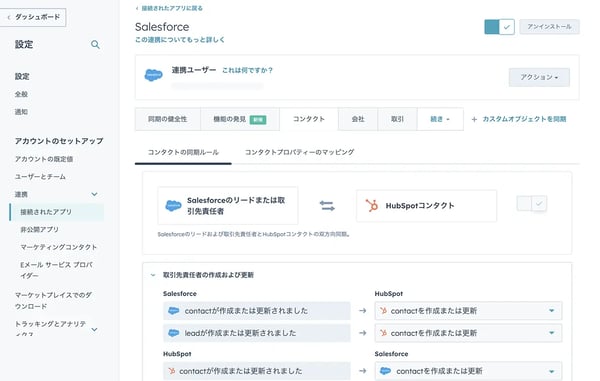Click the HubSpotコンタクト card

pyautogui.click(x=426, y=206)
